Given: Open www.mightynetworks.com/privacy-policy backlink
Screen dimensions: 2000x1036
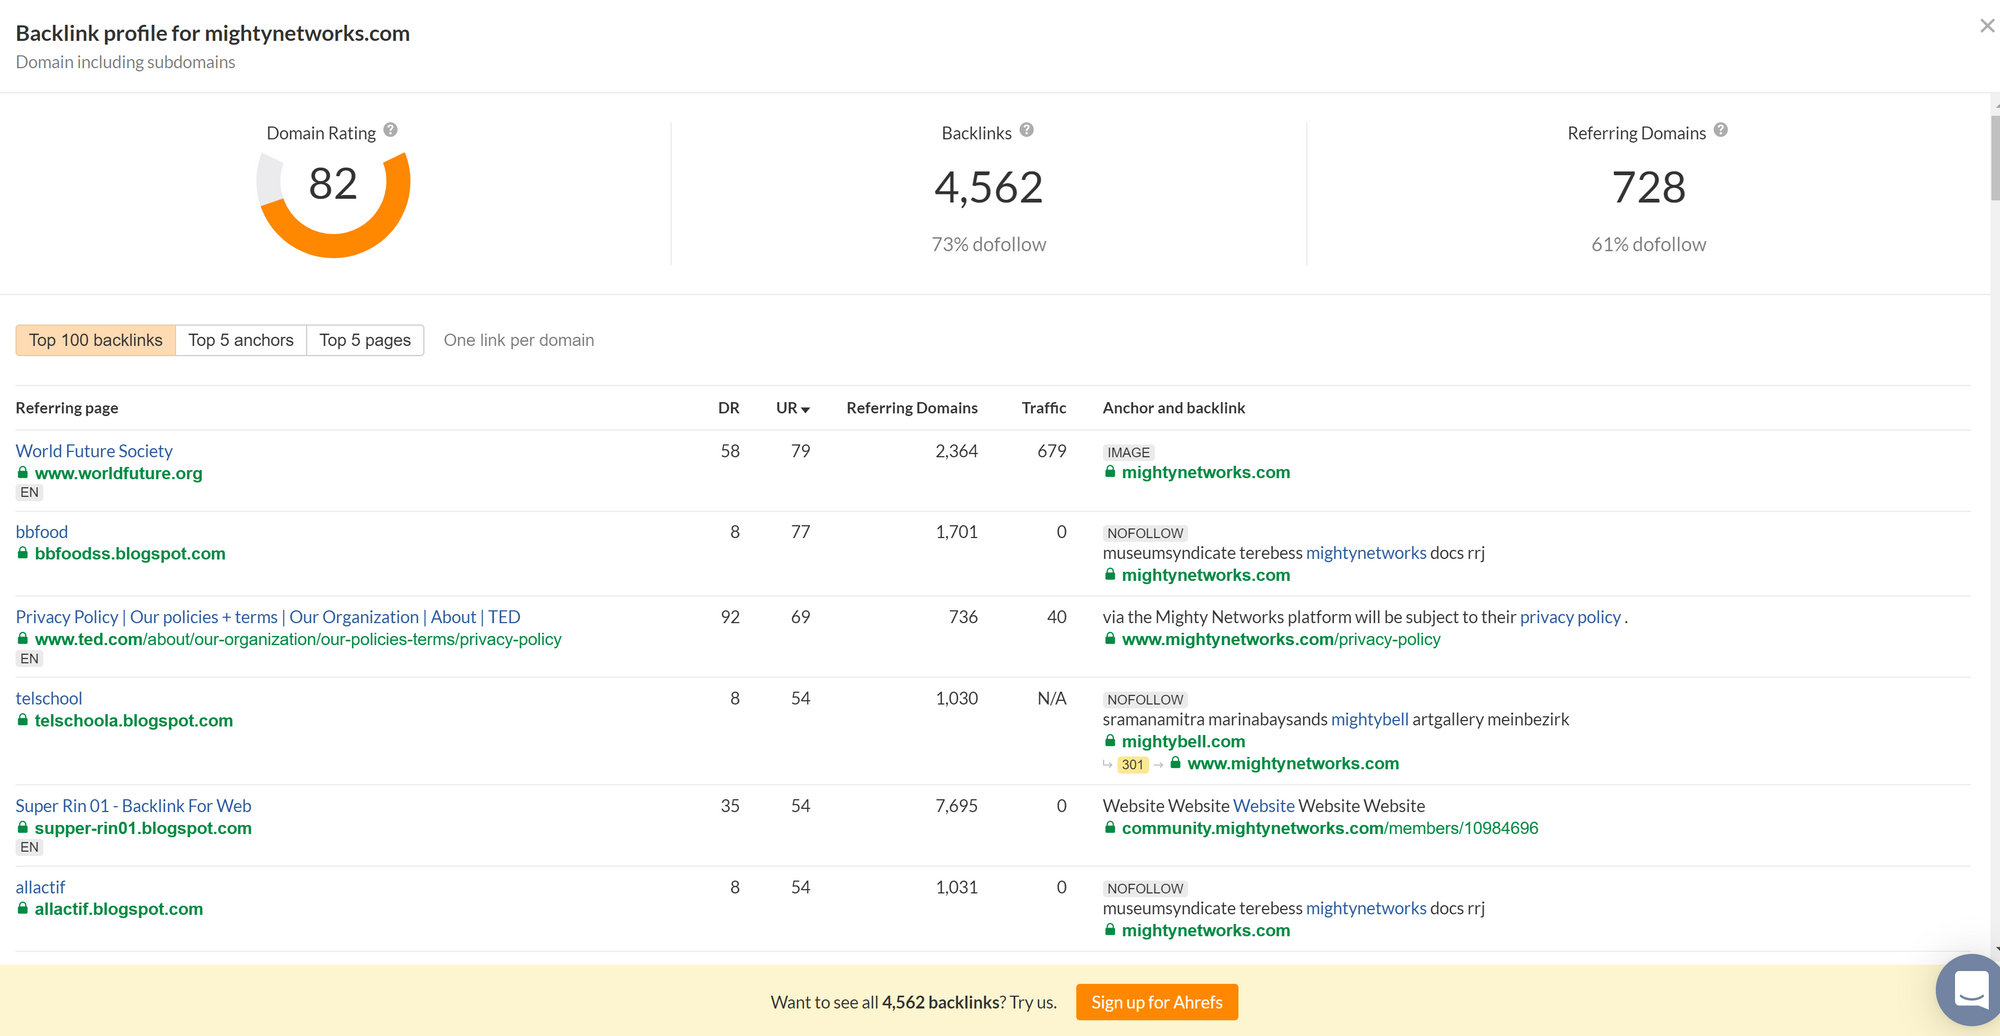Looking at the screenshot, I should pyautogui.click(x=1281, y=639).
